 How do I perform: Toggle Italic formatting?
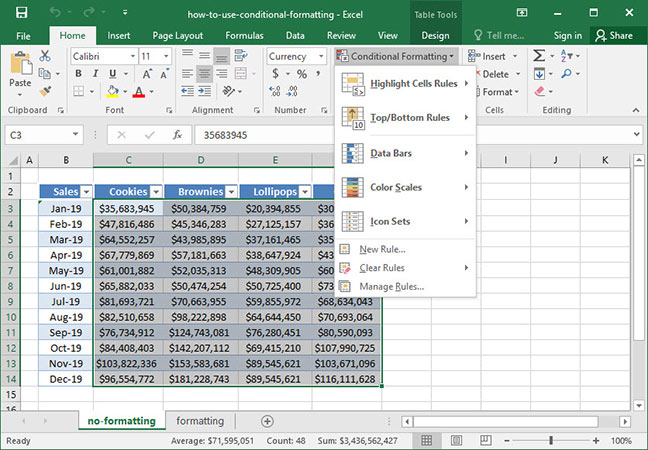[95, 74]
